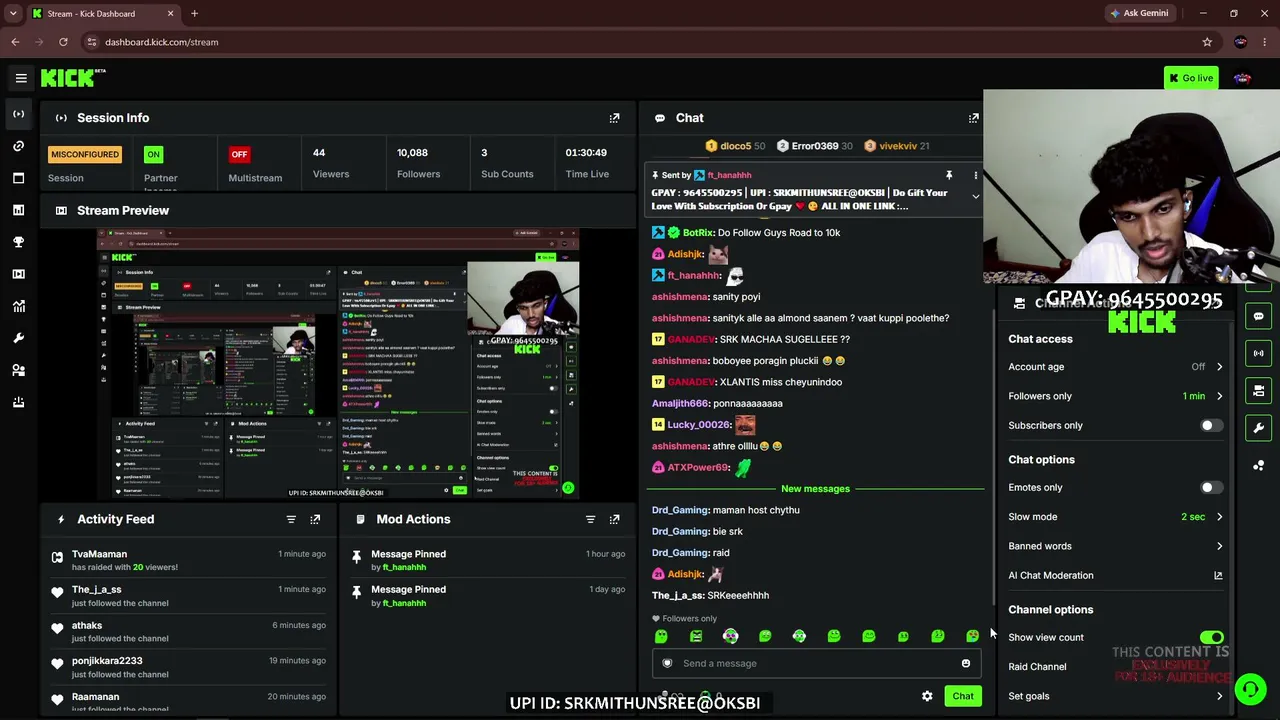Click the Multistream OFF badge
The width and height of the screenshot is (1280, 720).
(239, 154)
